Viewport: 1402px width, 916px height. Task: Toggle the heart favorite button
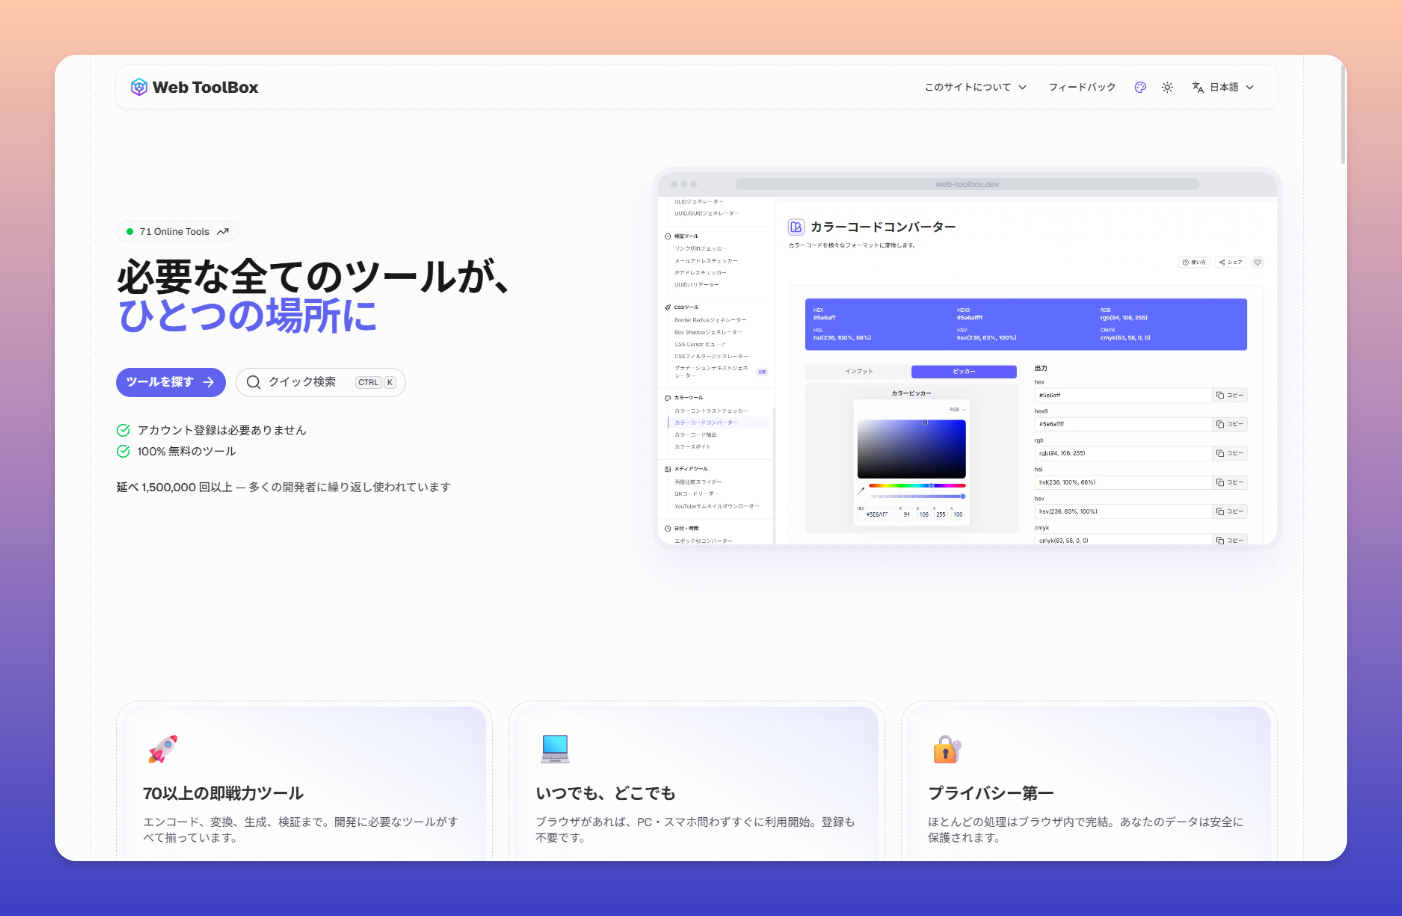coord(1258,262)
